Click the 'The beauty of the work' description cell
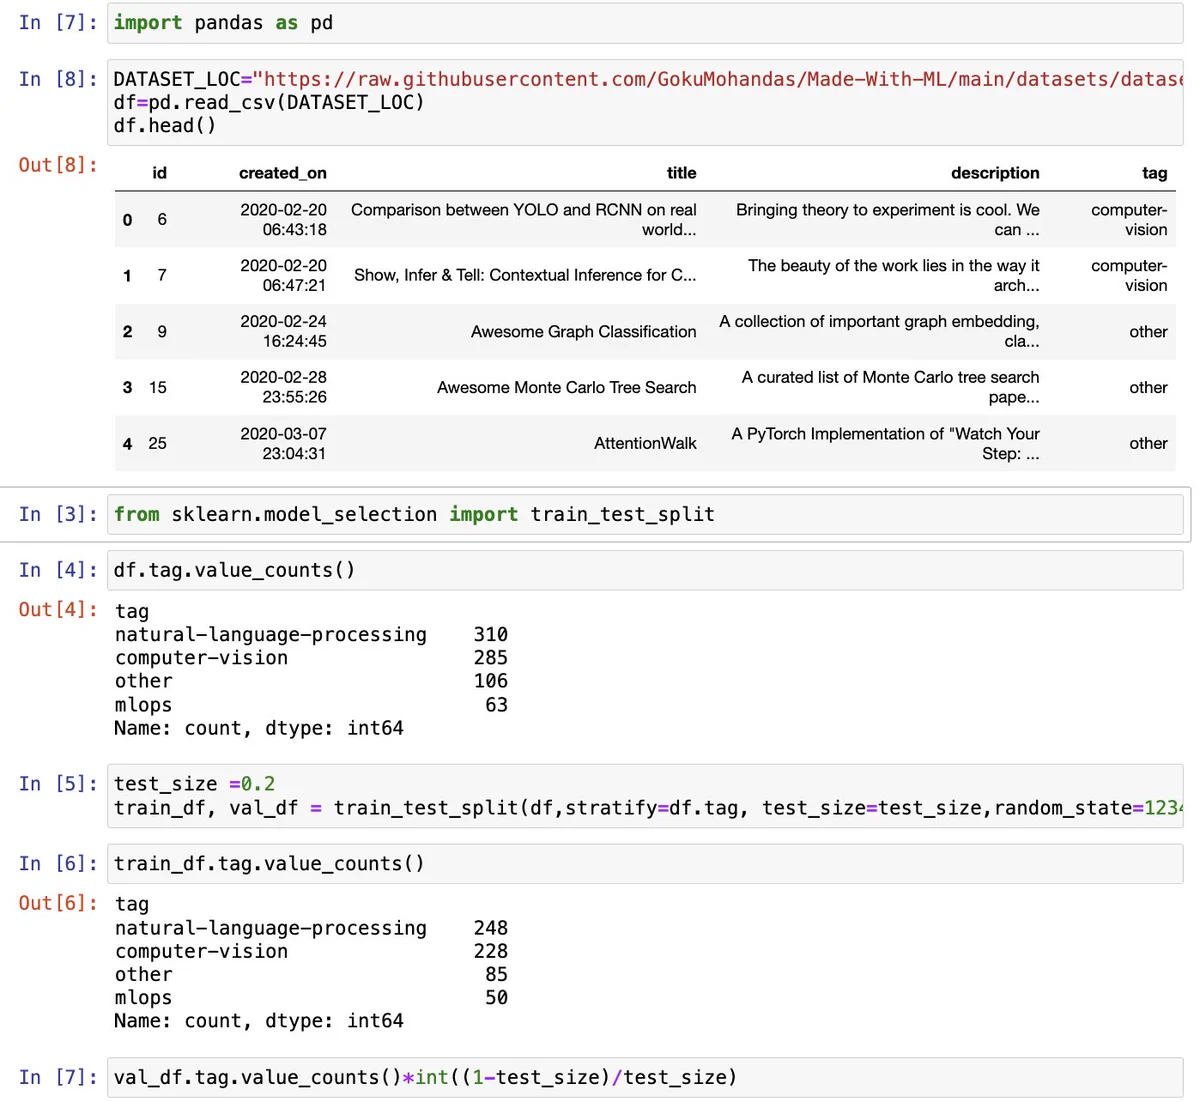This screenshot has height=1102, width=1200. tap(894, 275)
